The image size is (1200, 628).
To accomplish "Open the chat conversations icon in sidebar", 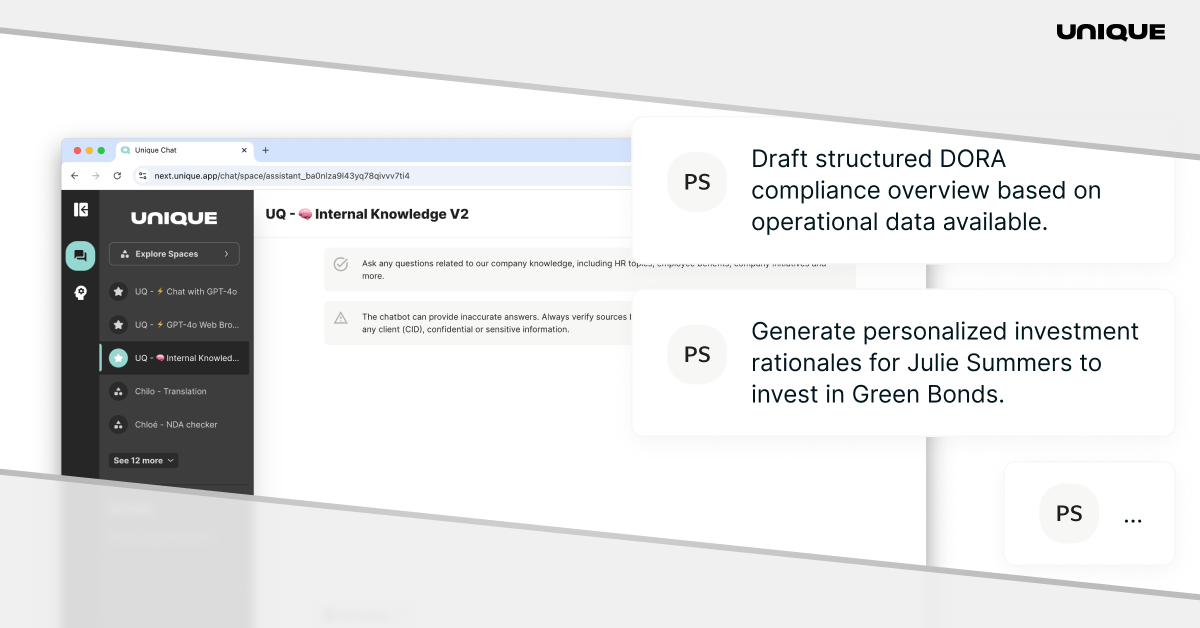I will (81, 255).
